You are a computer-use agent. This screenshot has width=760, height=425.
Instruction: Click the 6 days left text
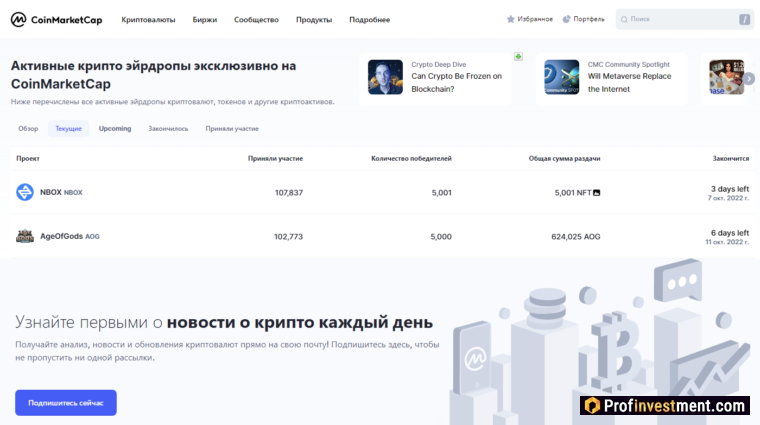730,233
